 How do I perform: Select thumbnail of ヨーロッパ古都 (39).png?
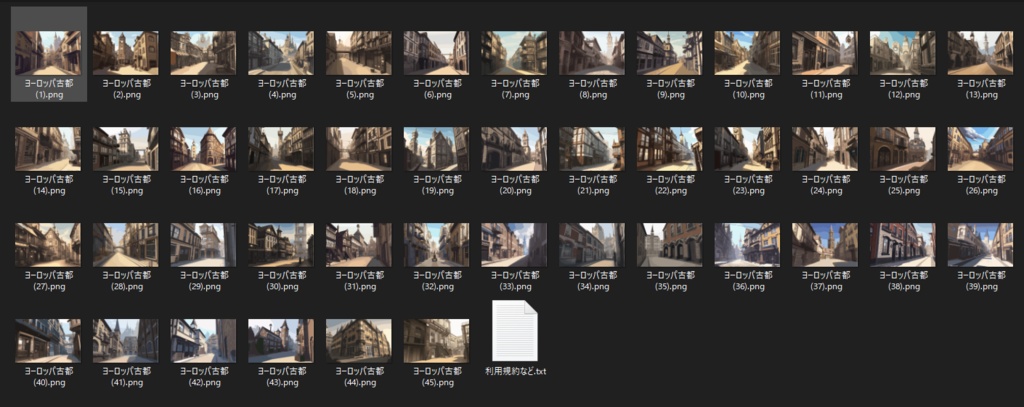coord(980,245)
